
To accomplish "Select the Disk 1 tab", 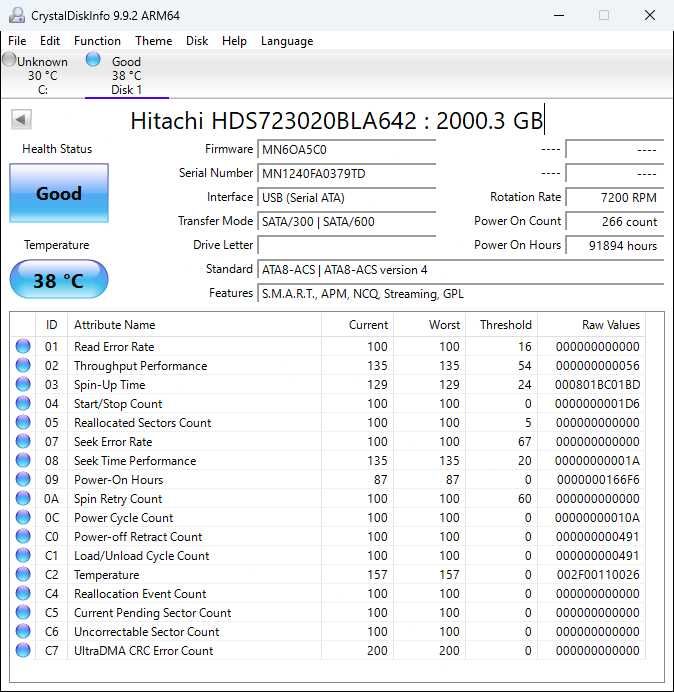I will pos(126,75).
